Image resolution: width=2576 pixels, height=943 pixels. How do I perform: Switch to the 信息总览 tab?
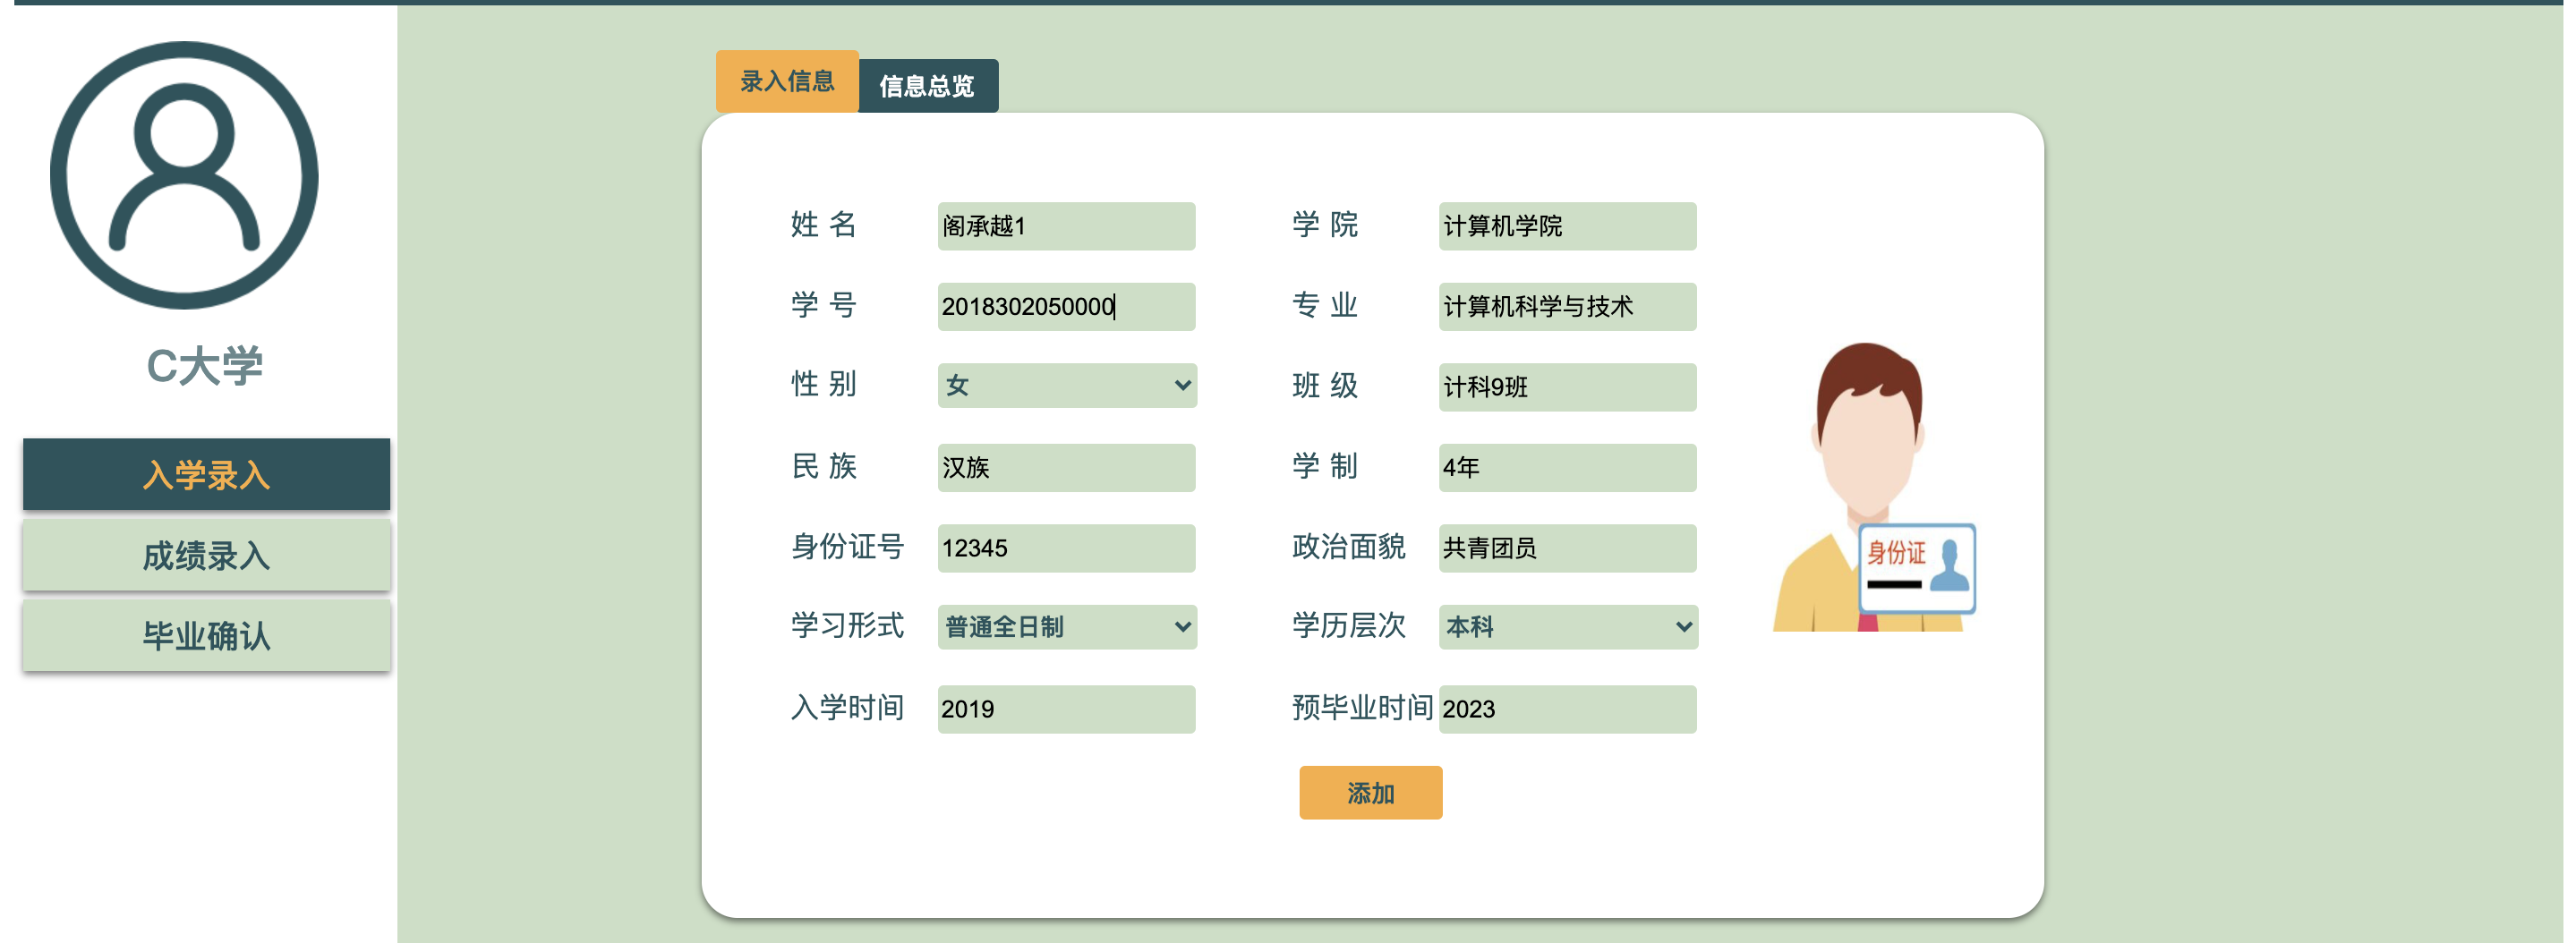pos(928,86)
